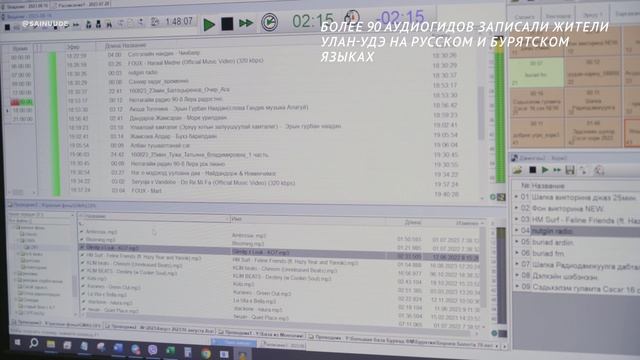Select file 'Kupla - Green Out.mp3'
Image resolution: width=640 pixels, height=360 pixels.
point(113,287)
